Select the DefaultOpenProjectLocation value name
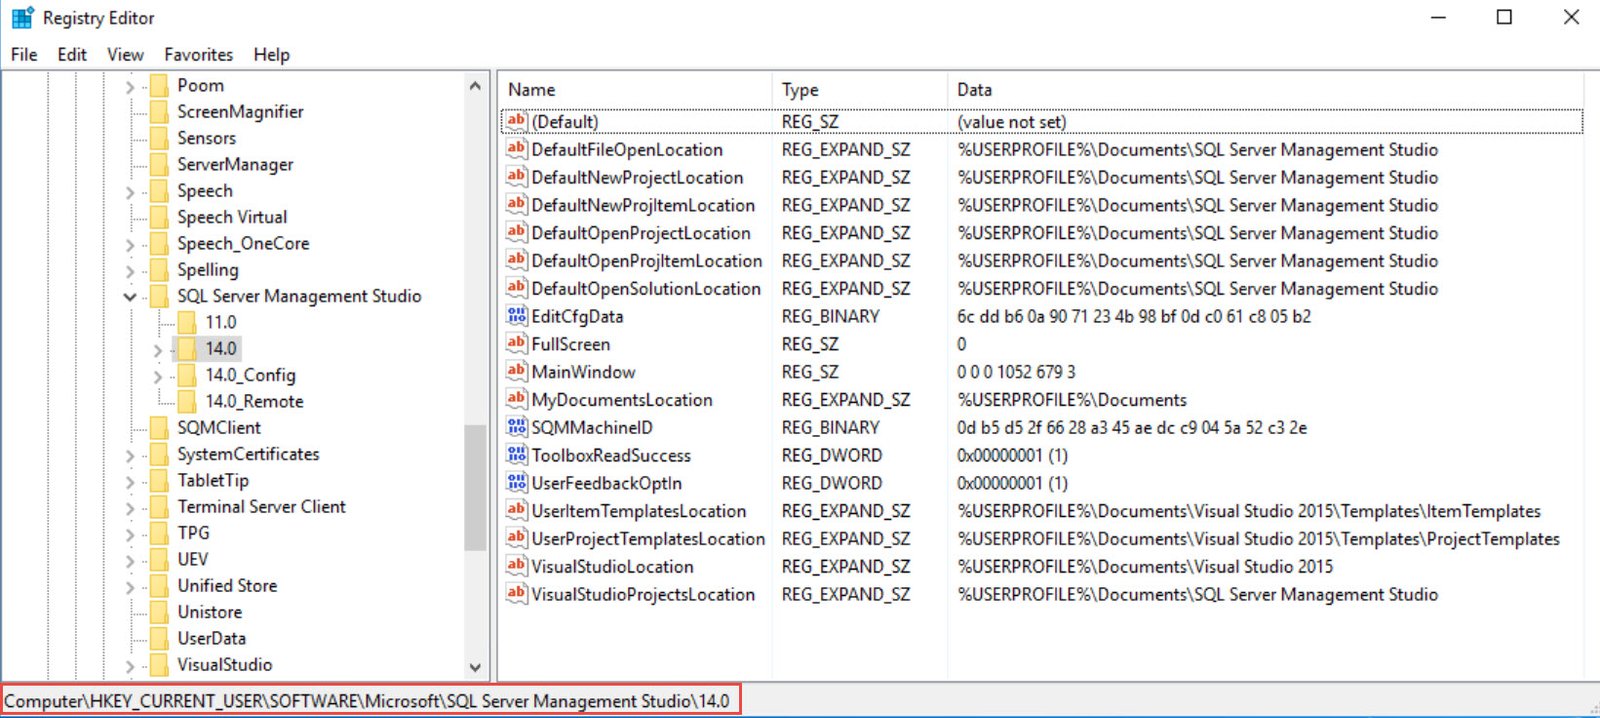Viewport: 1600px width, 718px height. point(641,233)
